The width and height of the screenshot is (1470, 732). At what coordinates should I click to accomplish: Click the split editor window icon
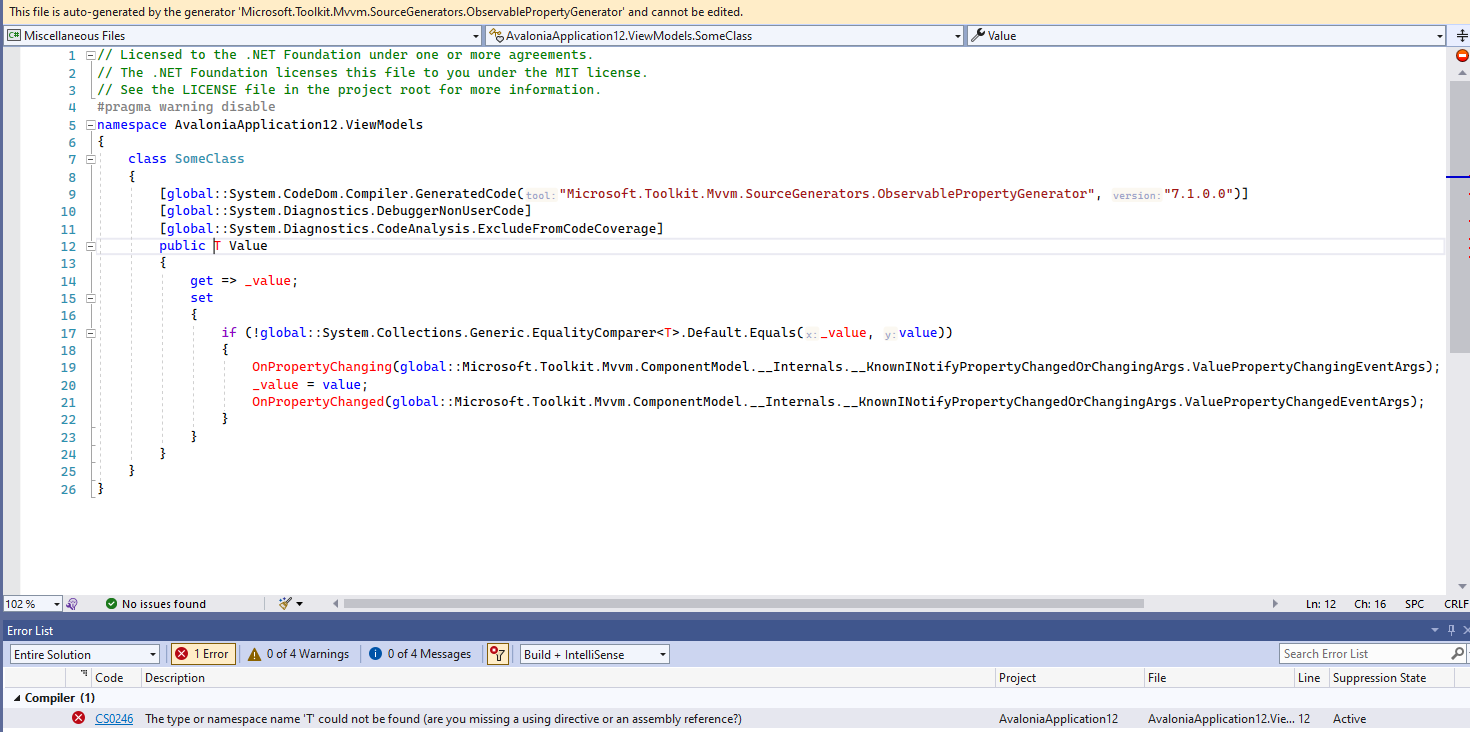point(1461,35)
